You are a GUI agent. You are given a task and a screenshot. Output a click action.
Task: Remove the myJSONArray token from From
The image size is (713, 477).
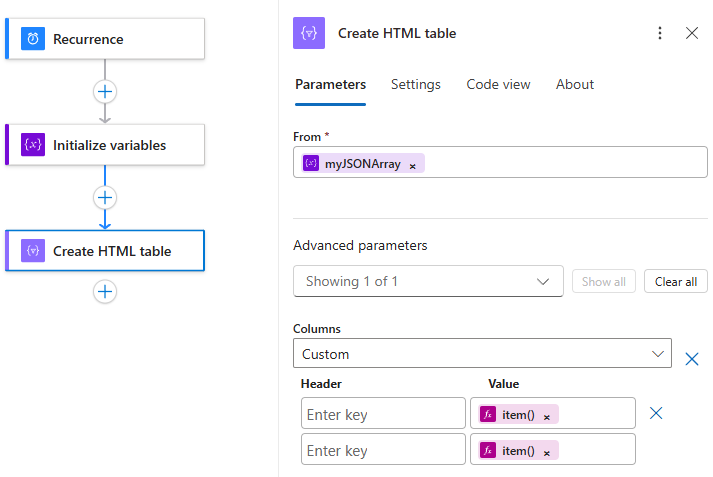click(412, 166)
